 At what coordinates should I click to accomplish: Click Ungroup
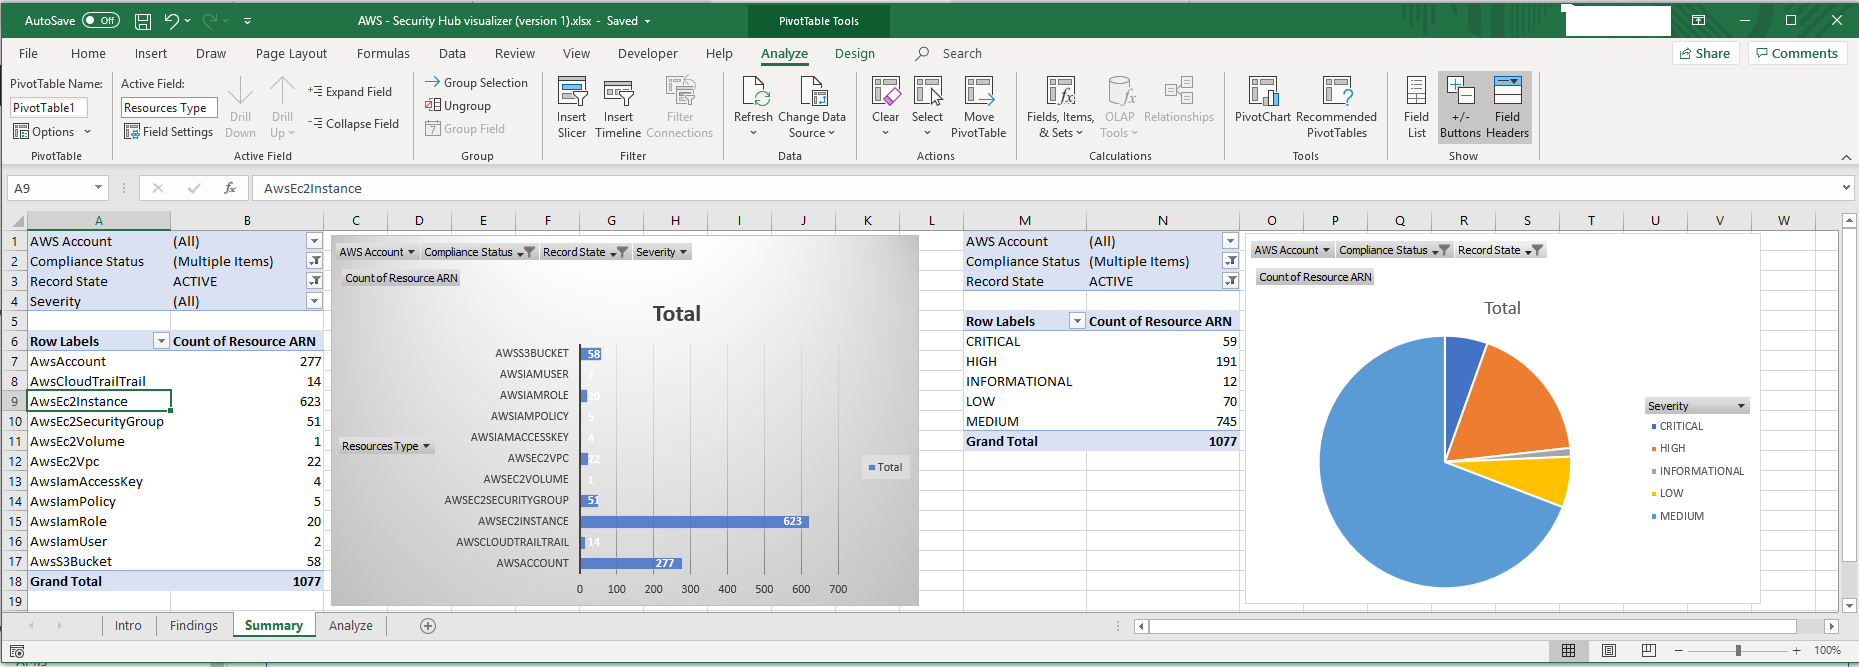(x=458, y=105)
